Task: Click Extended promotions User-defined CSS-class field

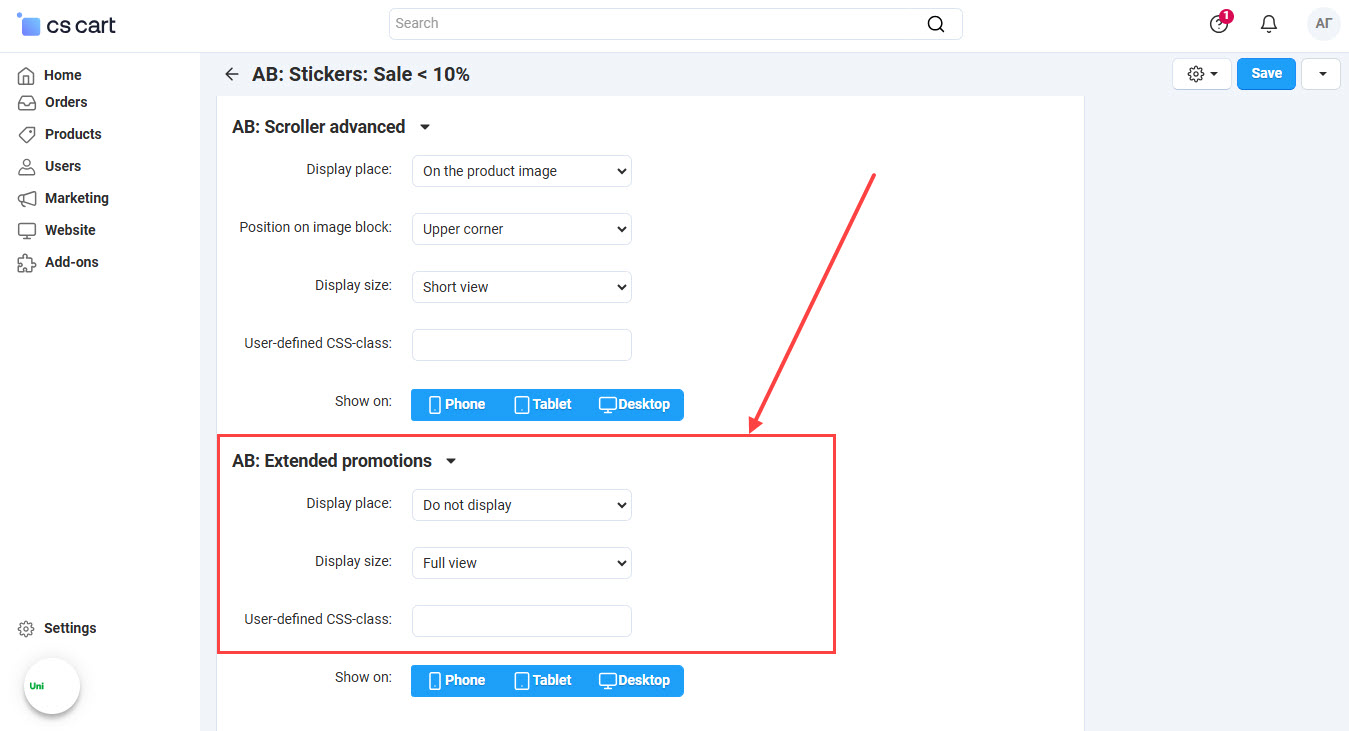Action: click(521, 621)
